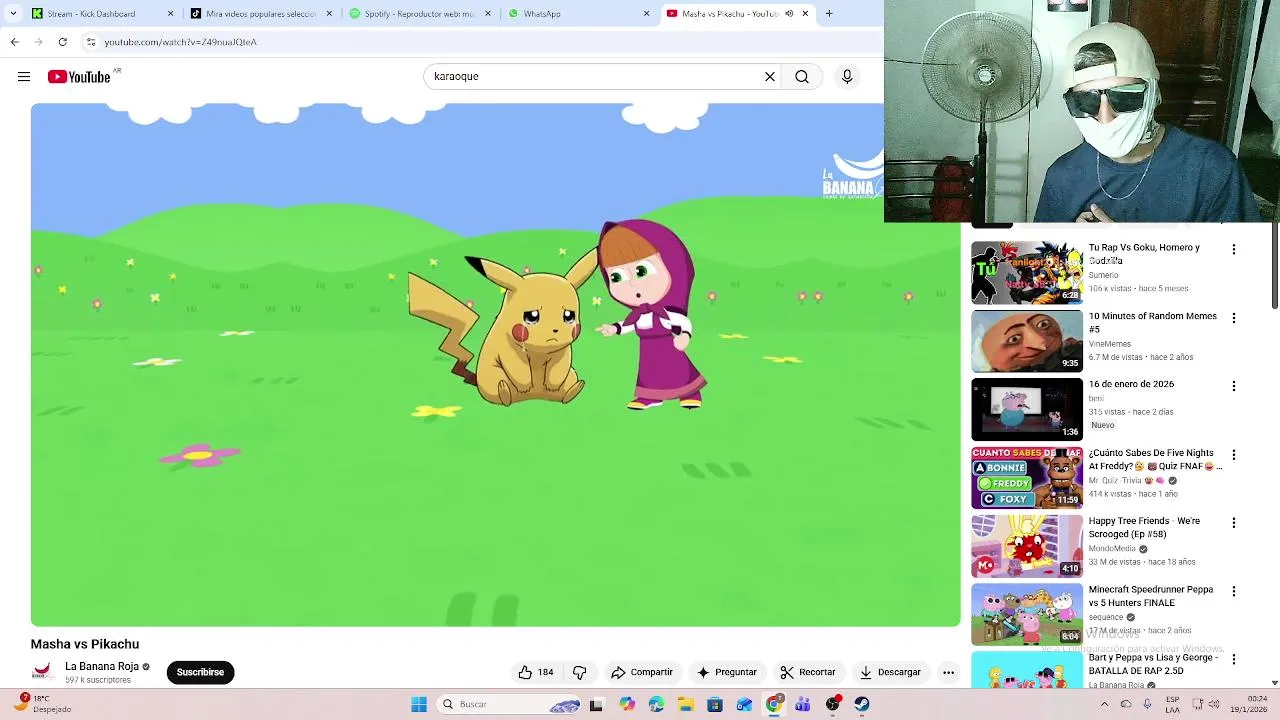Open Microsoft Store from taskbar
The height and width of the screenshot is (720, 1280).
pos(714,704)
